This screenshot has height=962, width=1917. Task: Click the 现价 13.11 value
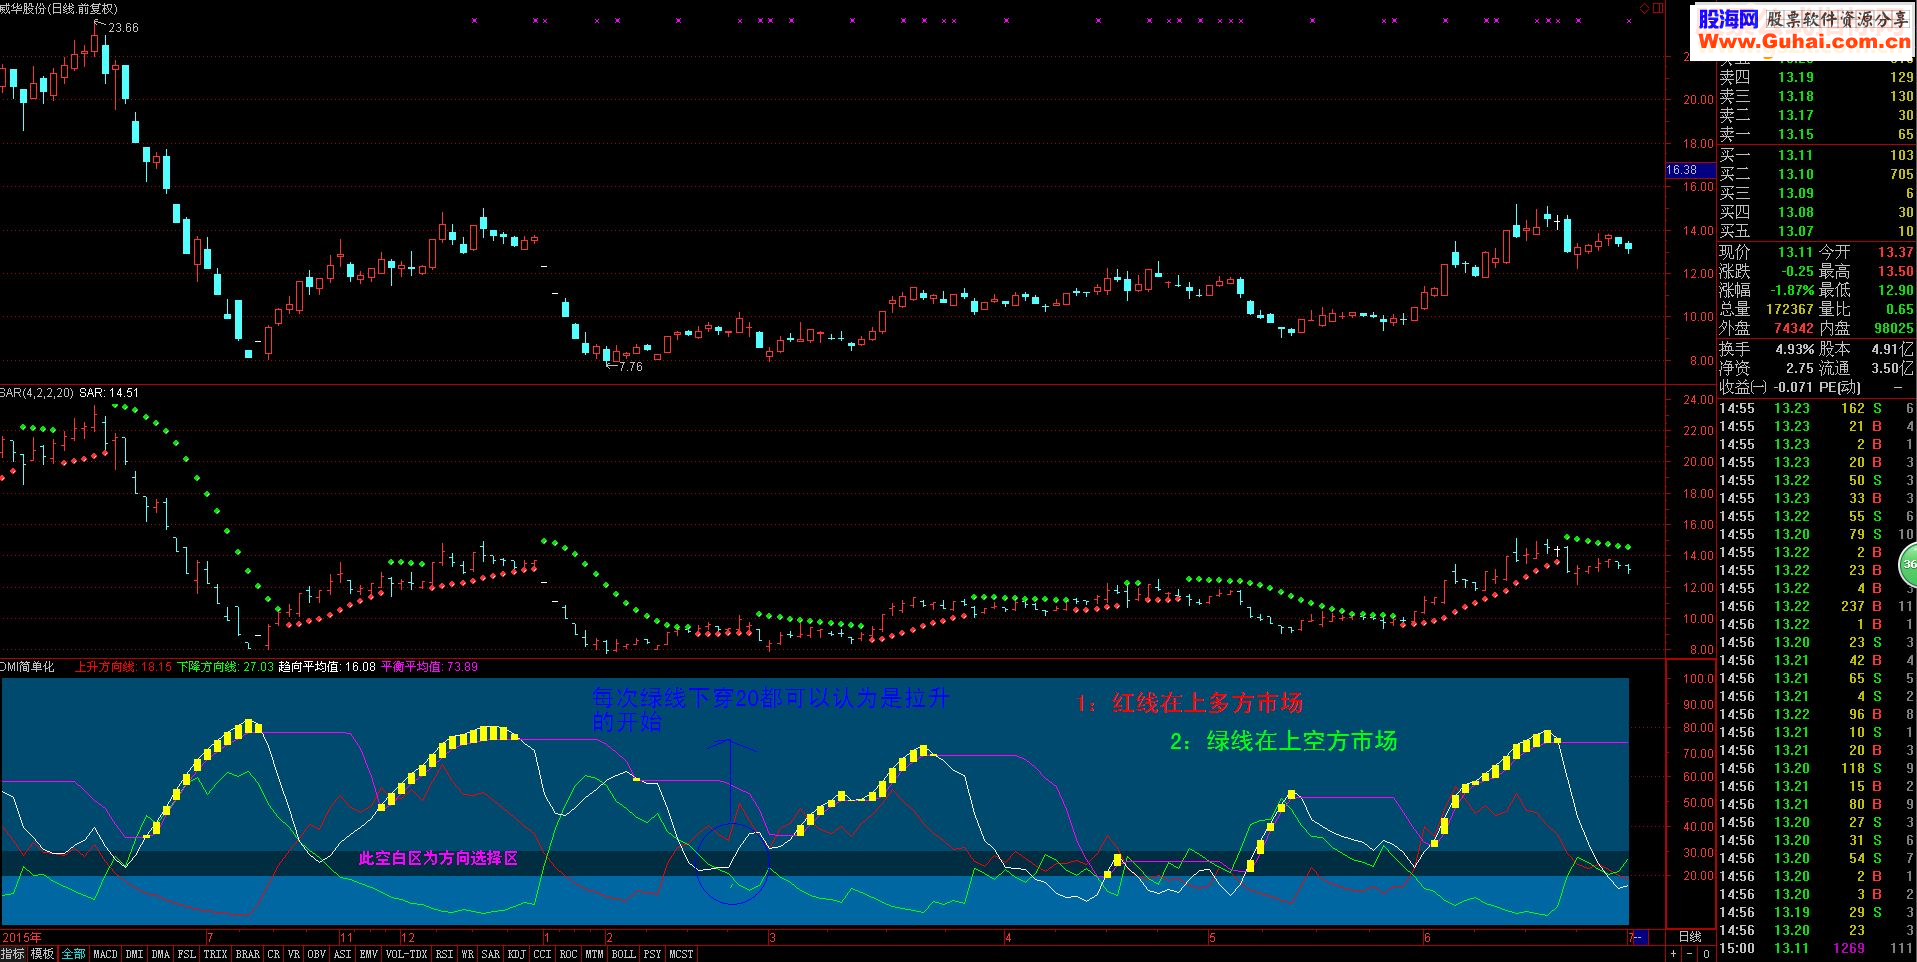[x=1795, y=252]
